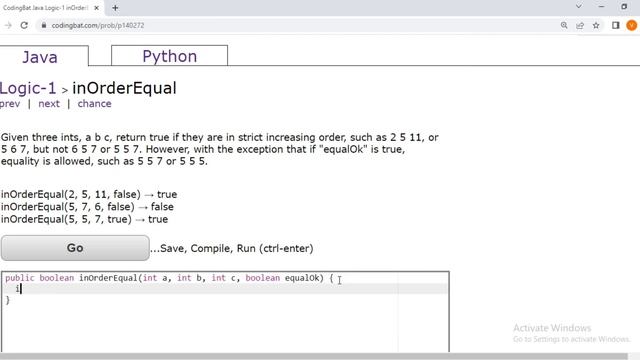Switch to the Python tab
This screenshot has width=640, height=360.
point(169,56)
